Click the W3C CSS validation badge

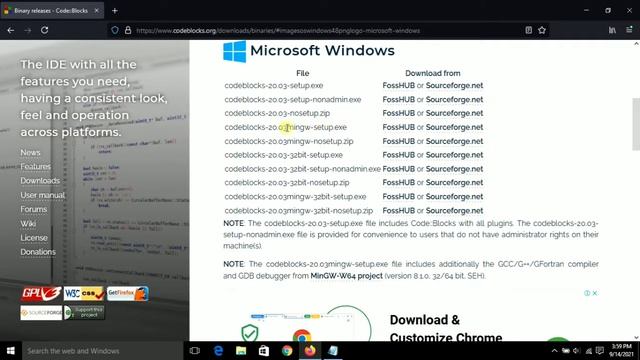[84, 293]
